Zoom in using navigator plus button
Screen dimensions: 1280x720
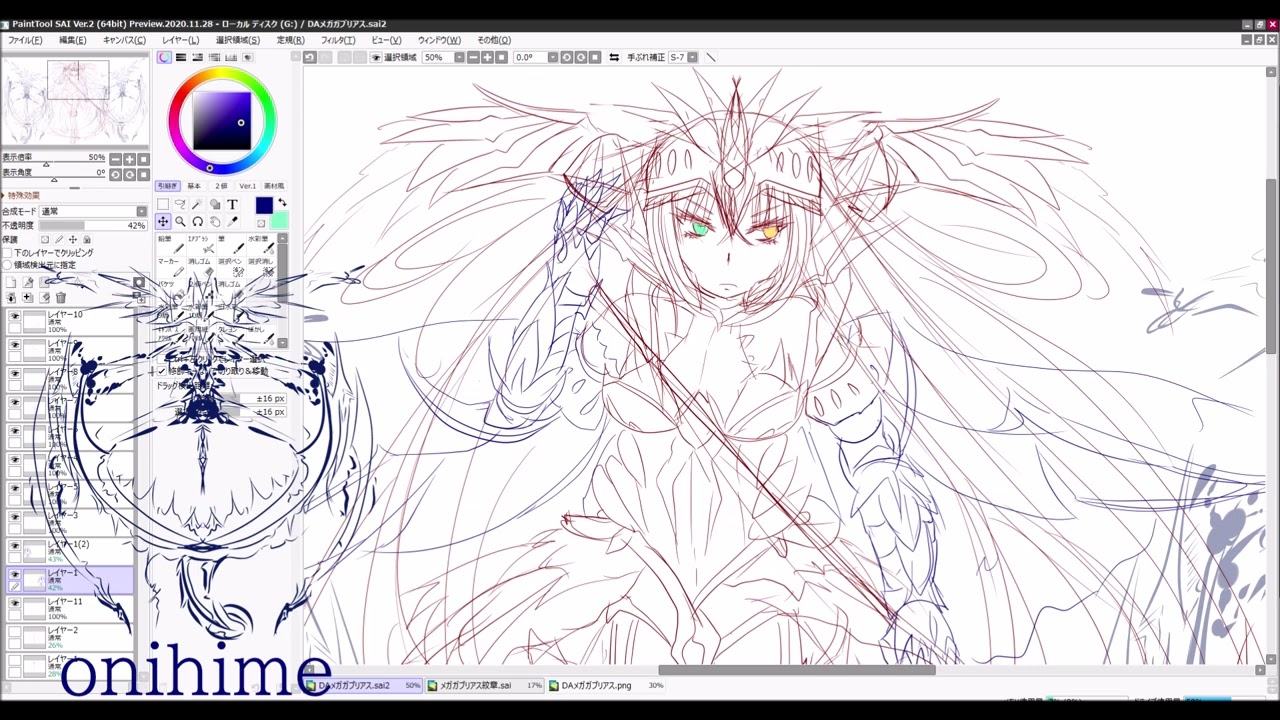(x=130, y=159)
